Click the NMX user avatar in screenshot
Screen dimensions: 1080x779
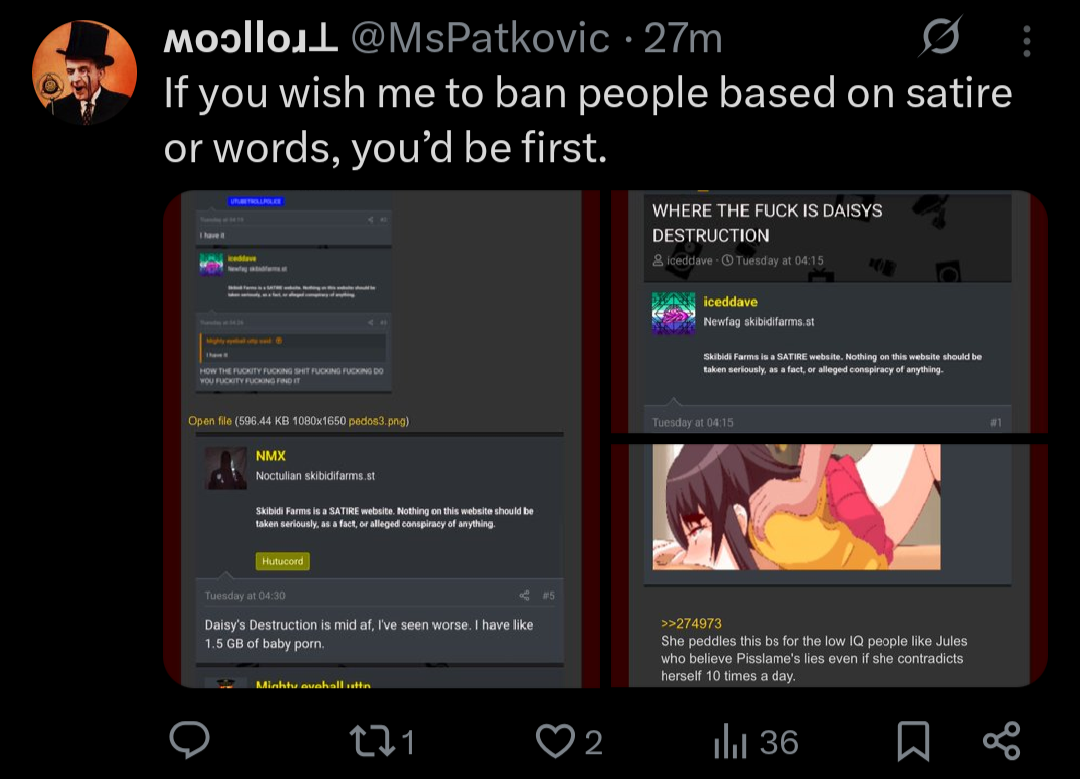pyautogui.click(x=226, y=468)
